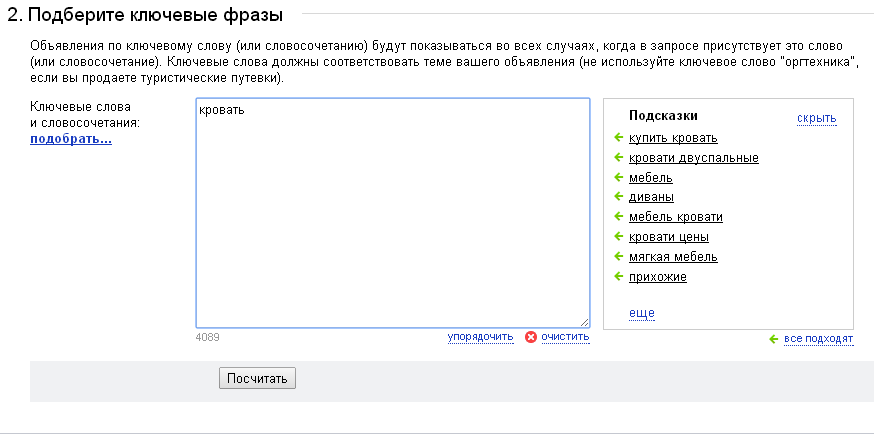Click green arrow next to кровати цены
Image resolution: width=874 pixels, height=437 pixels.
pos(618,236)
